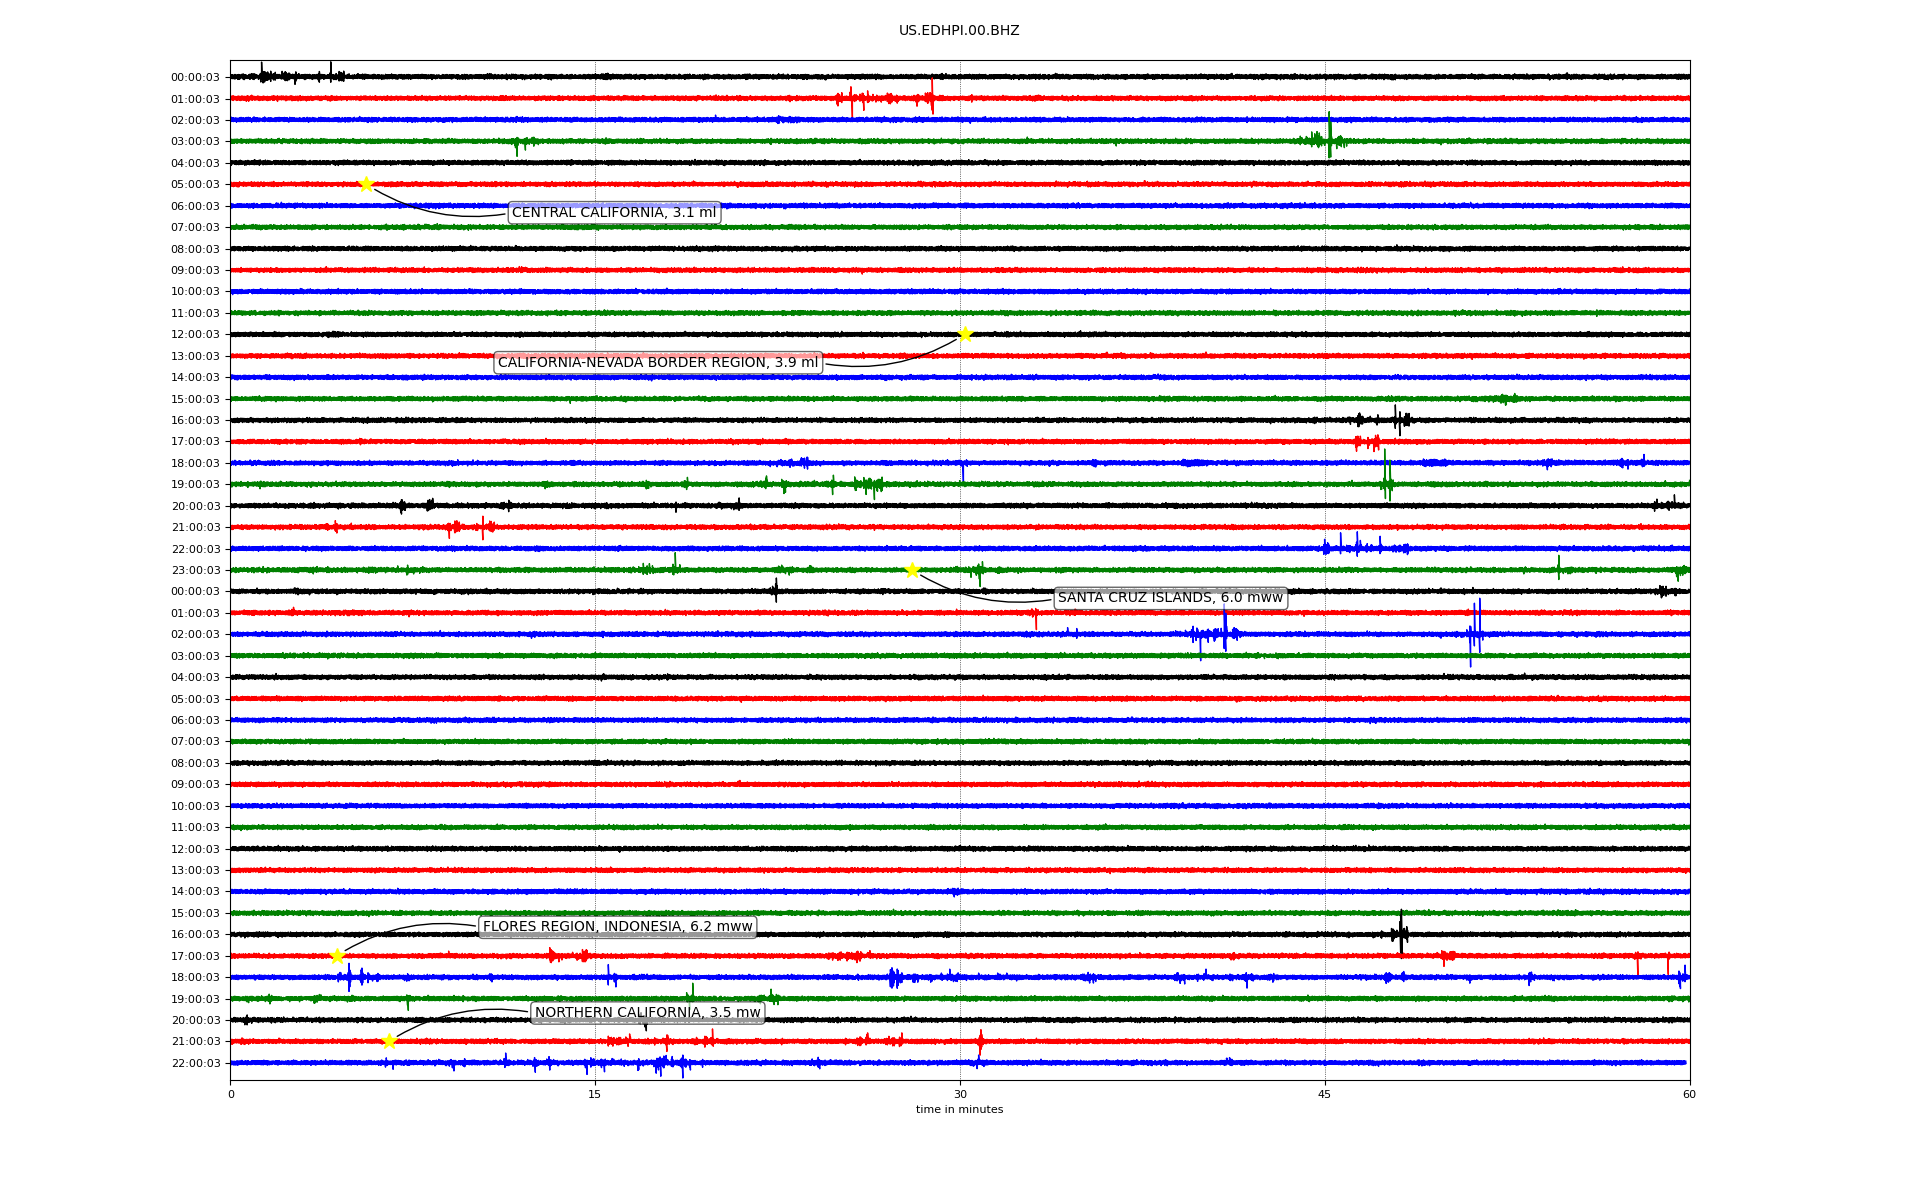Click the 22:00:03 row label at the bottom
Screen dimensions: 1920x1200
click(x=195, y=1063)
